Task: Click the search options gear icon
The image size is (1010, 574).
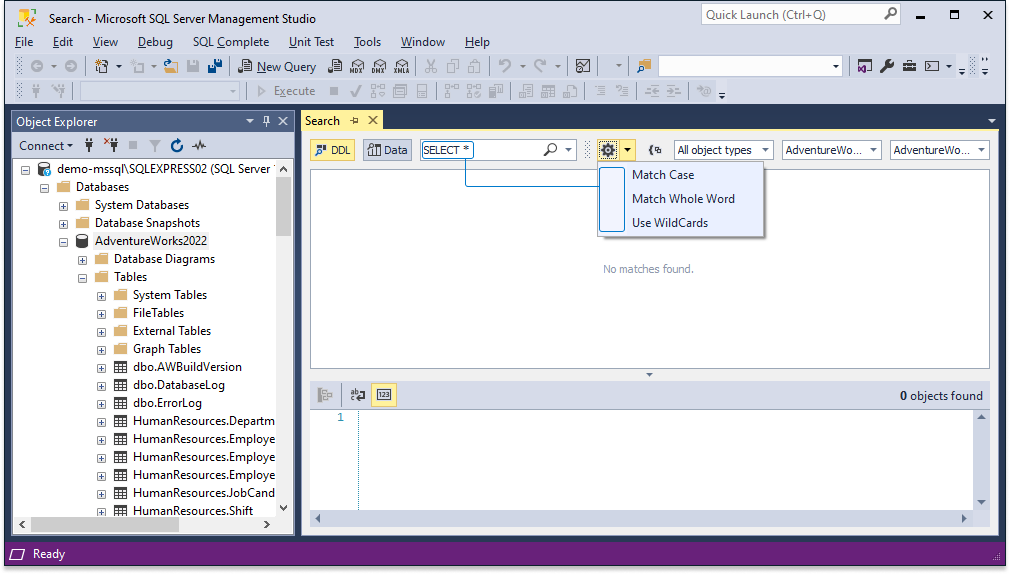Action: tap(607, 150)
